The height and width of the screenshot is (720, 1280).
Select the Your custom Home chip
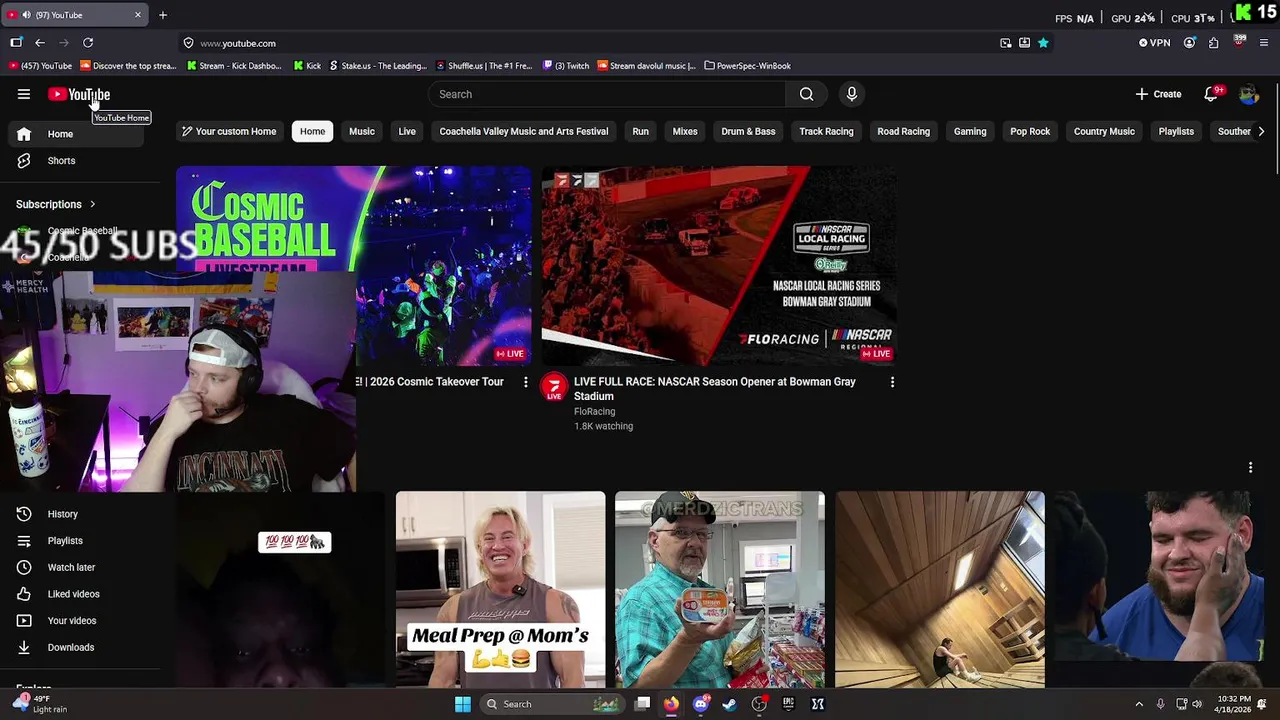[228, 131]
